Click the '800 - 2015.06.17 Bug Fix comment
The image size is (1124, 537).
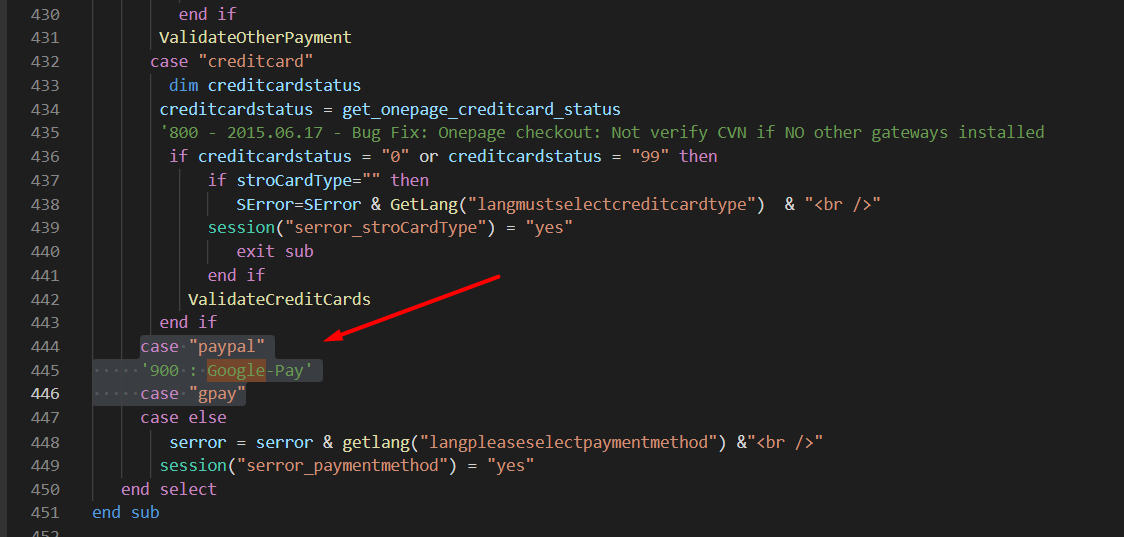602,133
